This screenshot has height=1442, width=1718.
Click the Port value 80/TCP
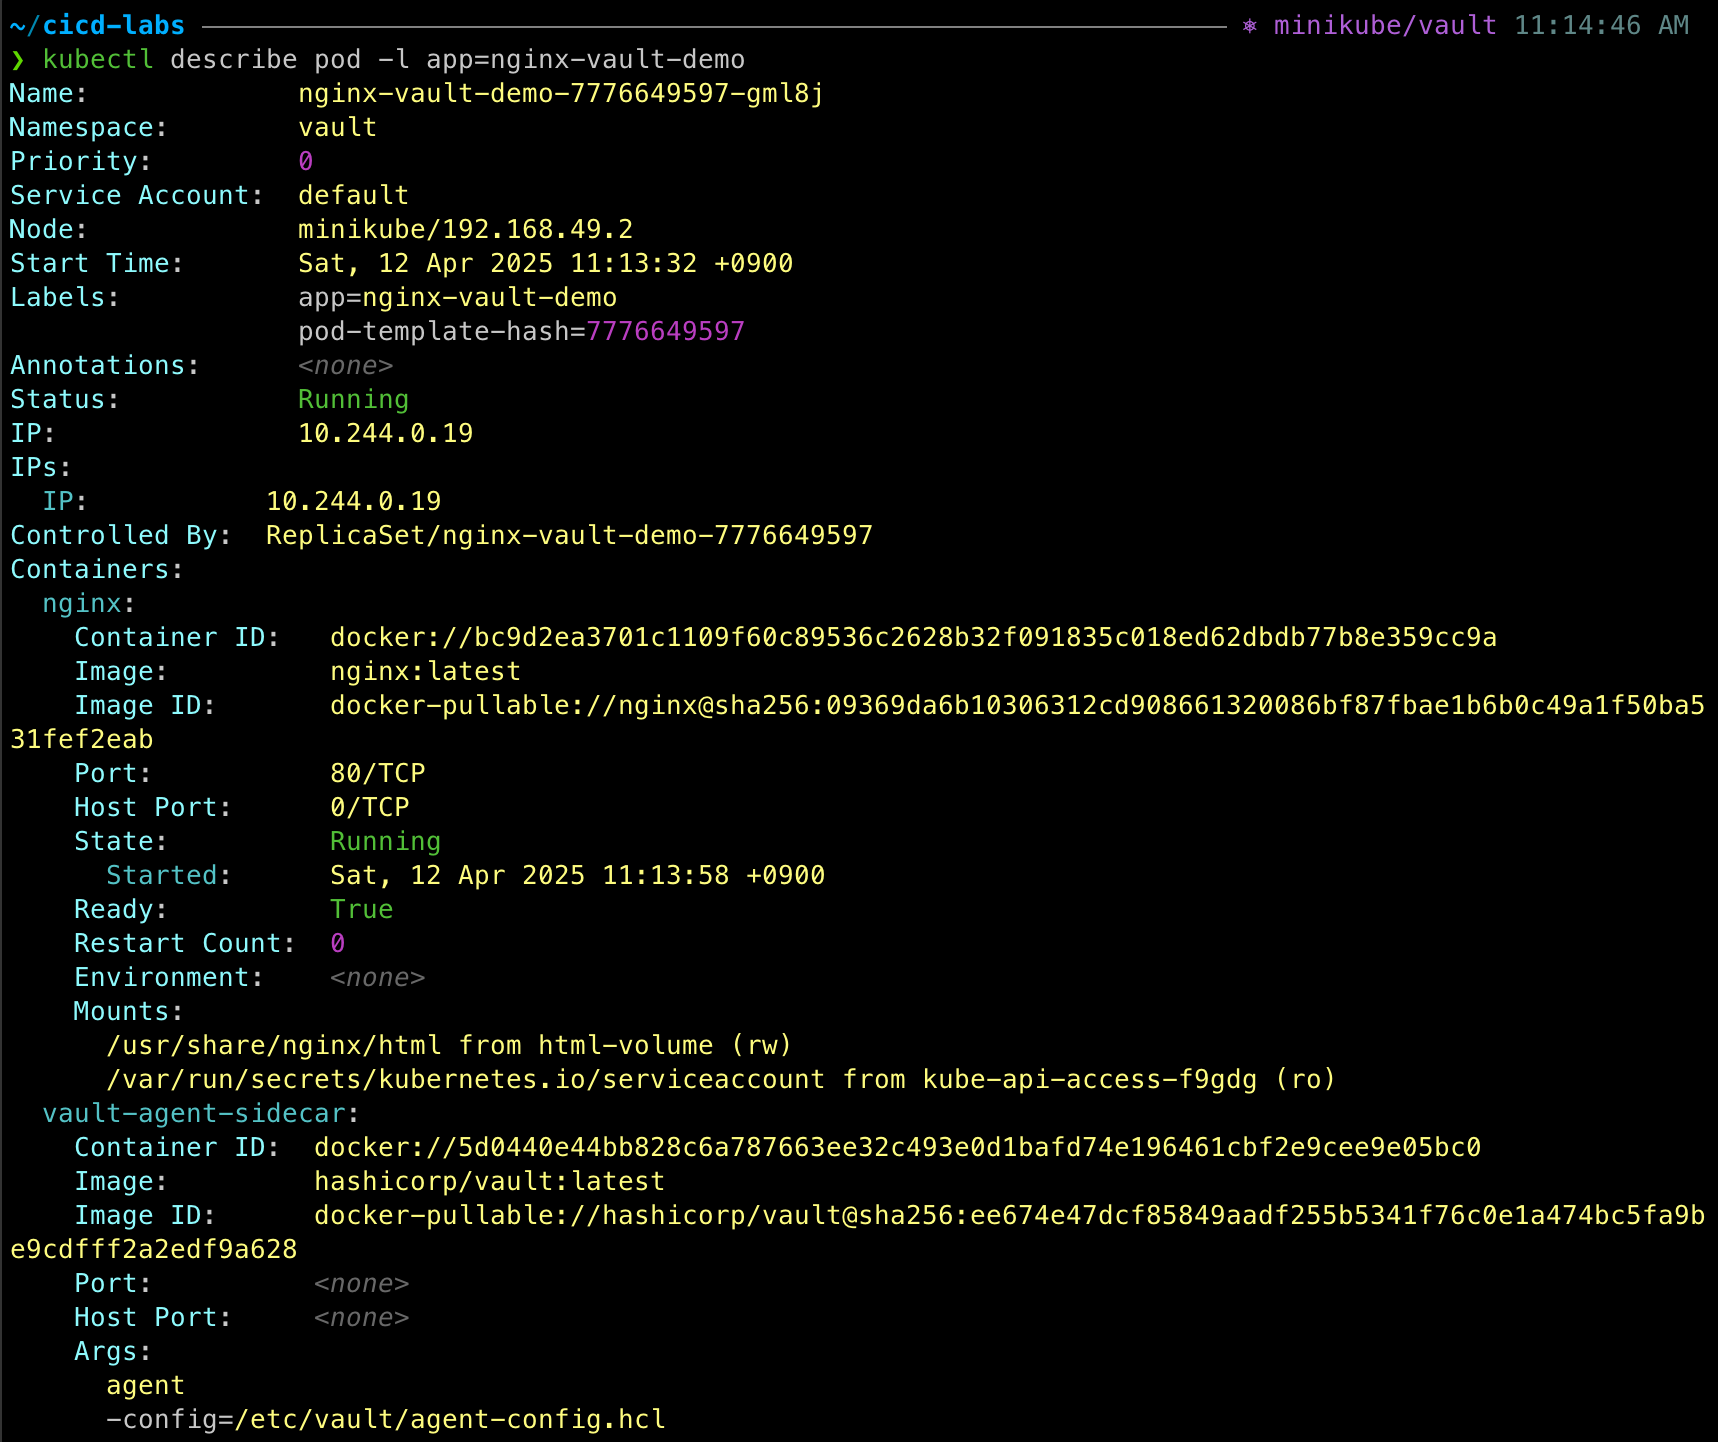[x=378, y=773]
